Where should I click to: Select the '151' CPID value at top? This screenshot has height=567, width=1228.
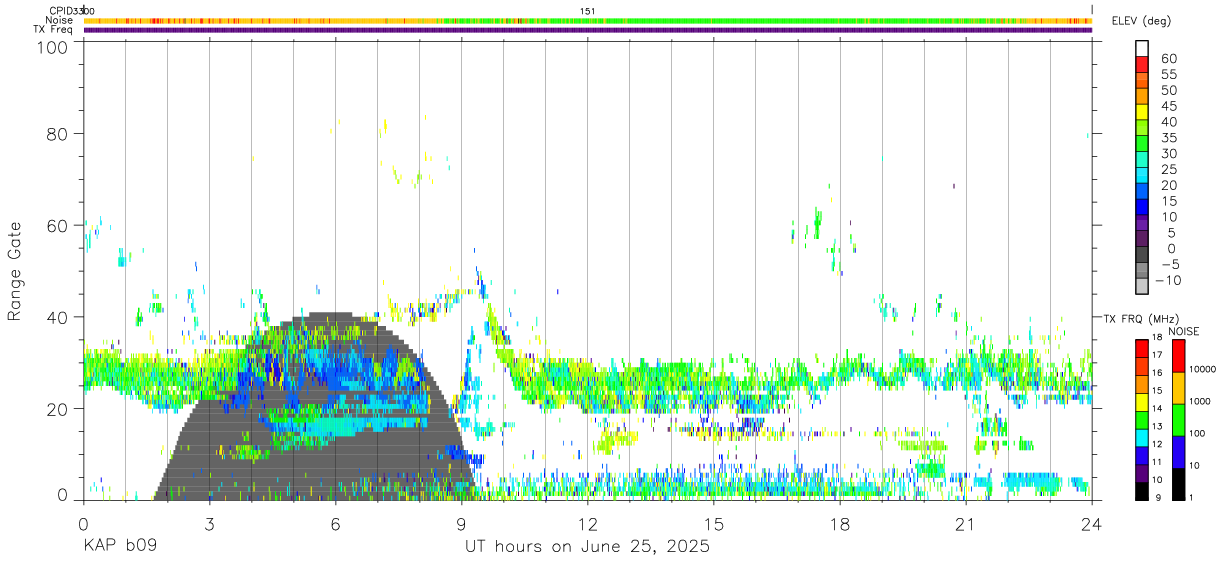(x=588, y=11)
